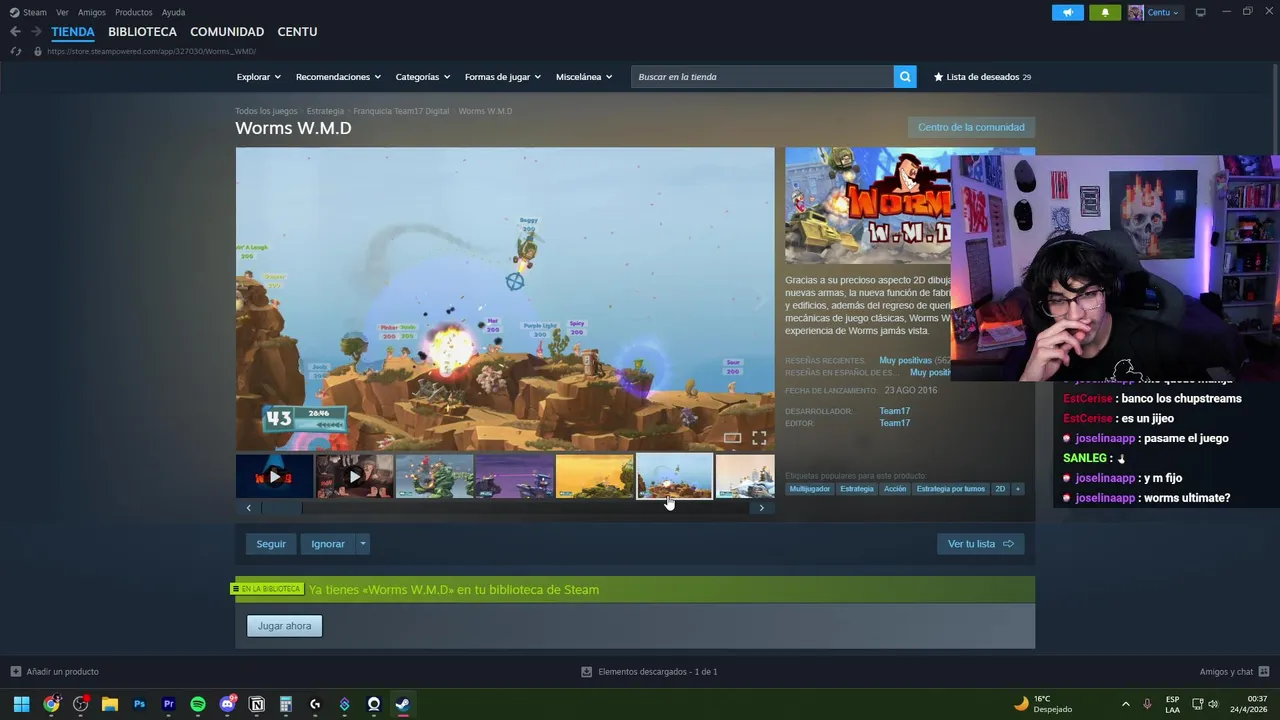1280x720 pixels.
Task: Click the Seguir button
Action: point(271,544)
